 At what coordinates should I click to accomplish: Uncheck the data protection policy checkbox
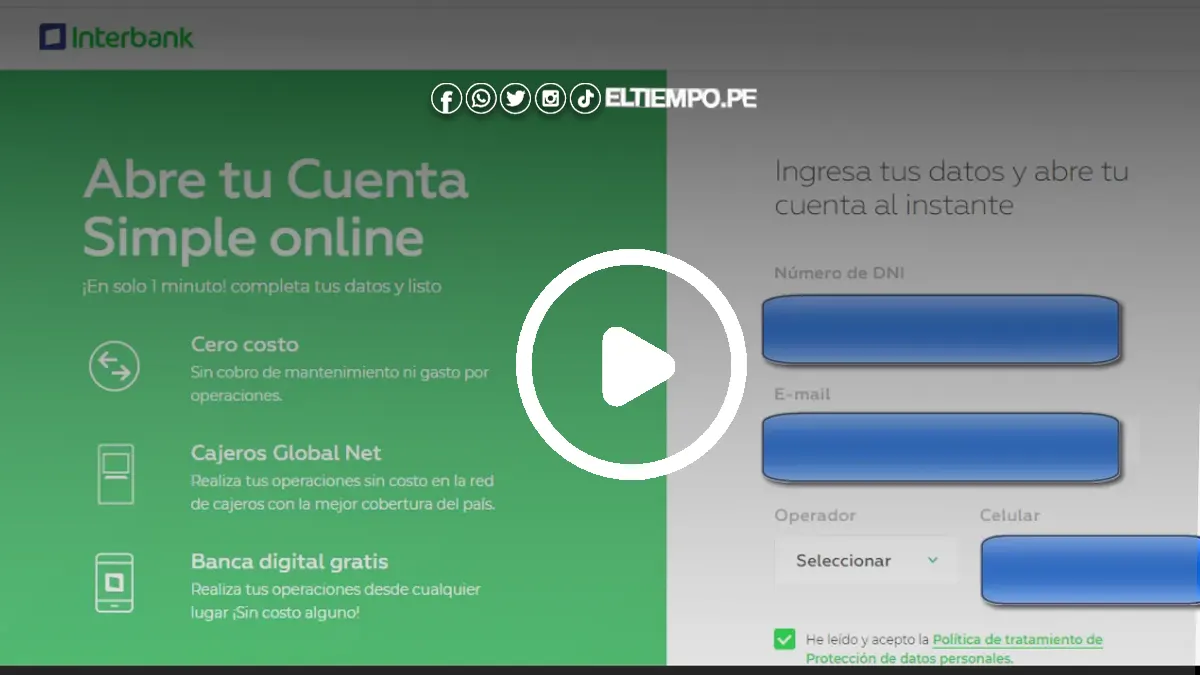tap(784, 639)
